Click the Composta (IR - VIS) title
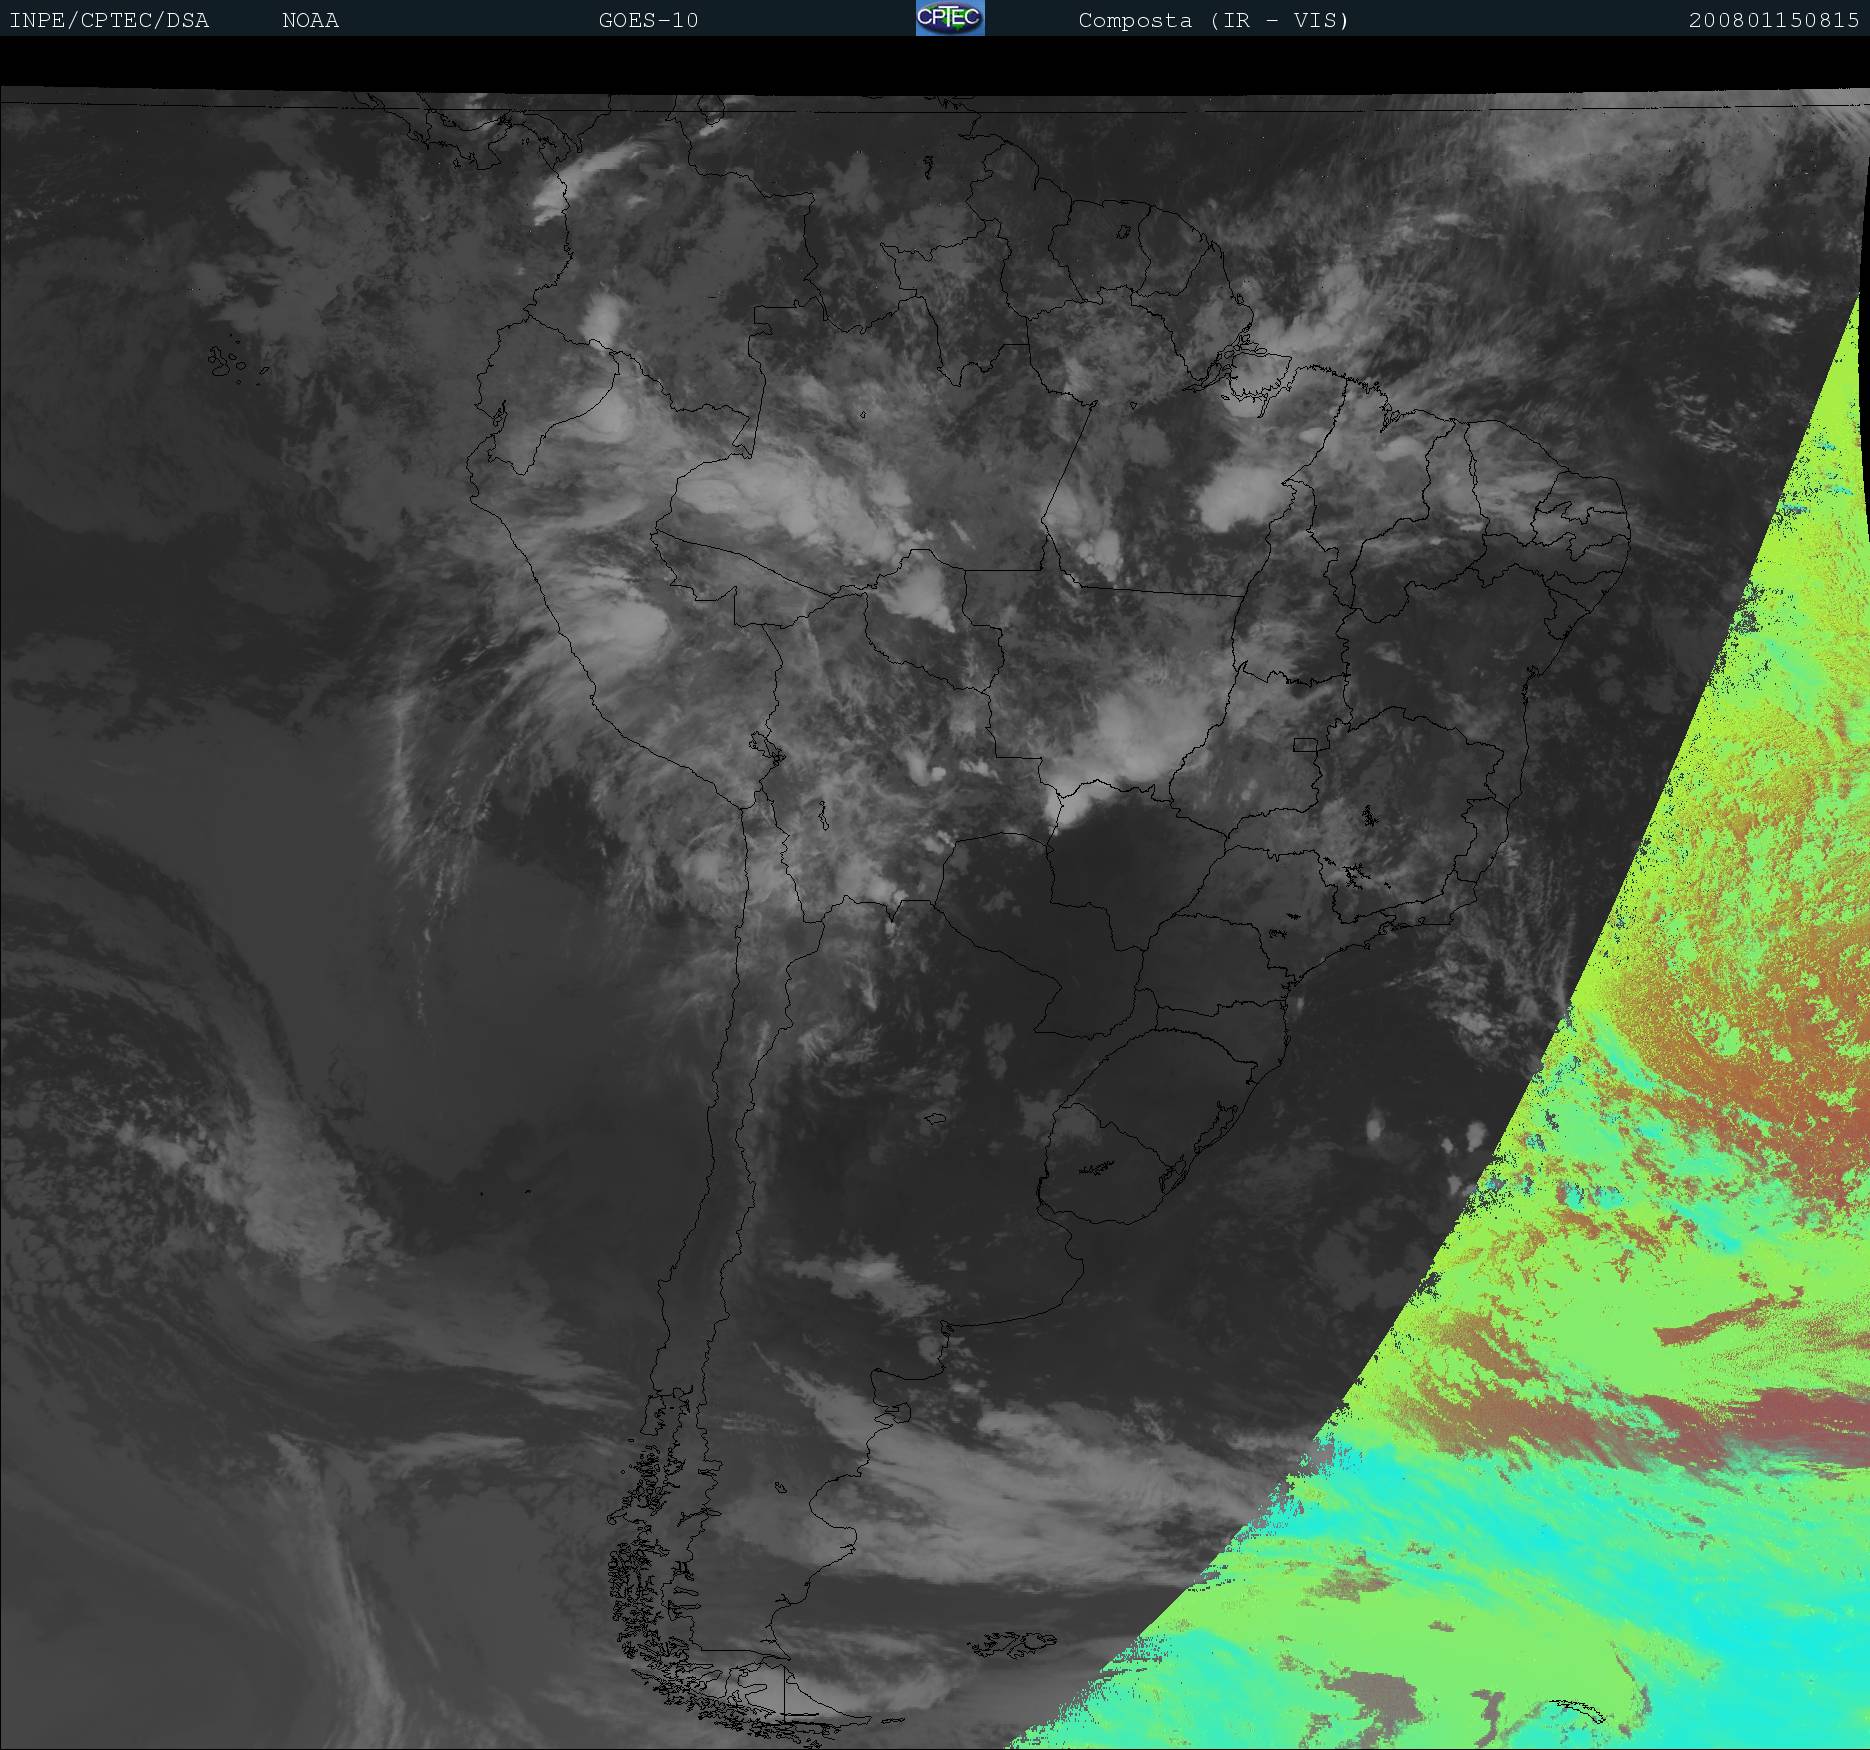 tap(1213, 20)
